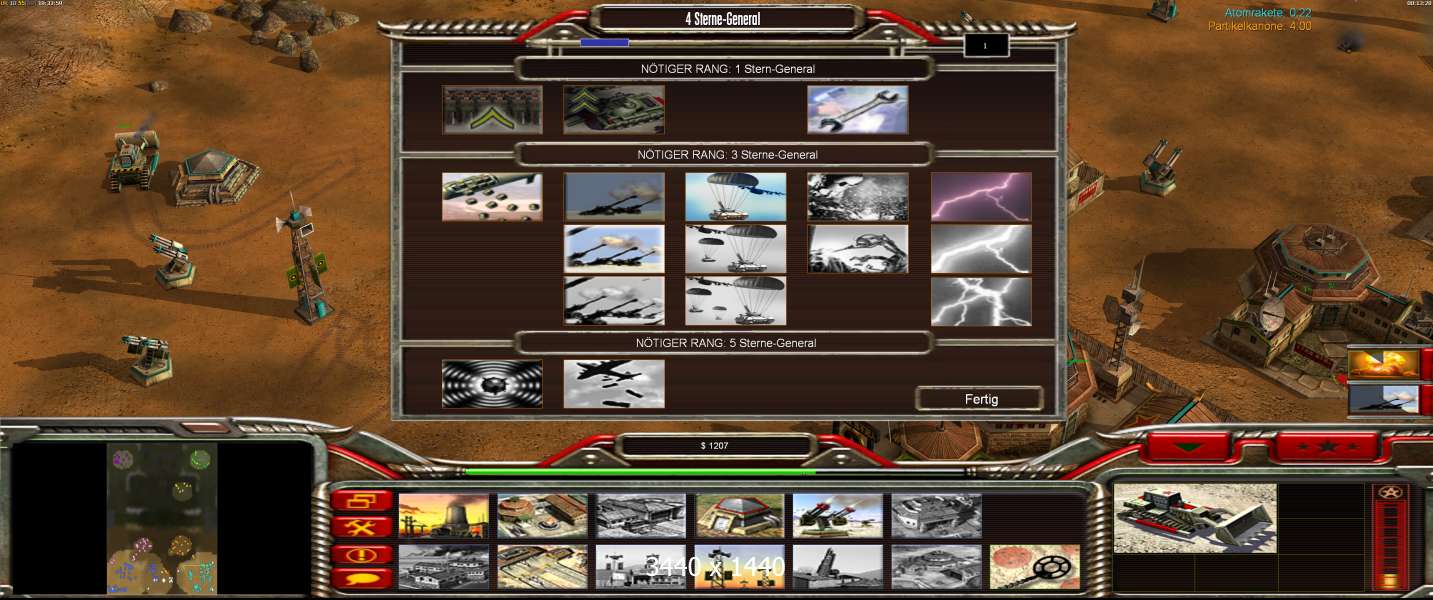Click the "NÖTIGER RANG: 1 Stern-General" header

727,69
